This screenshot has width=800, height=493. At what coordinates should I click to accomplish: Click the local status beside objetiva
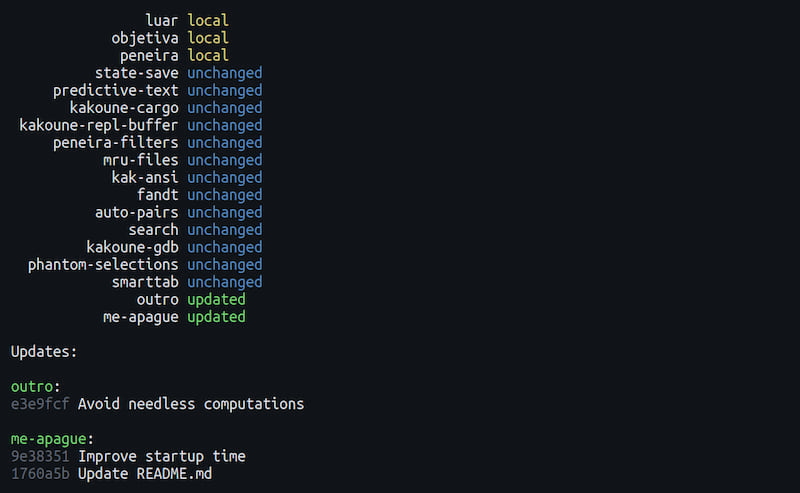[208, 38]
